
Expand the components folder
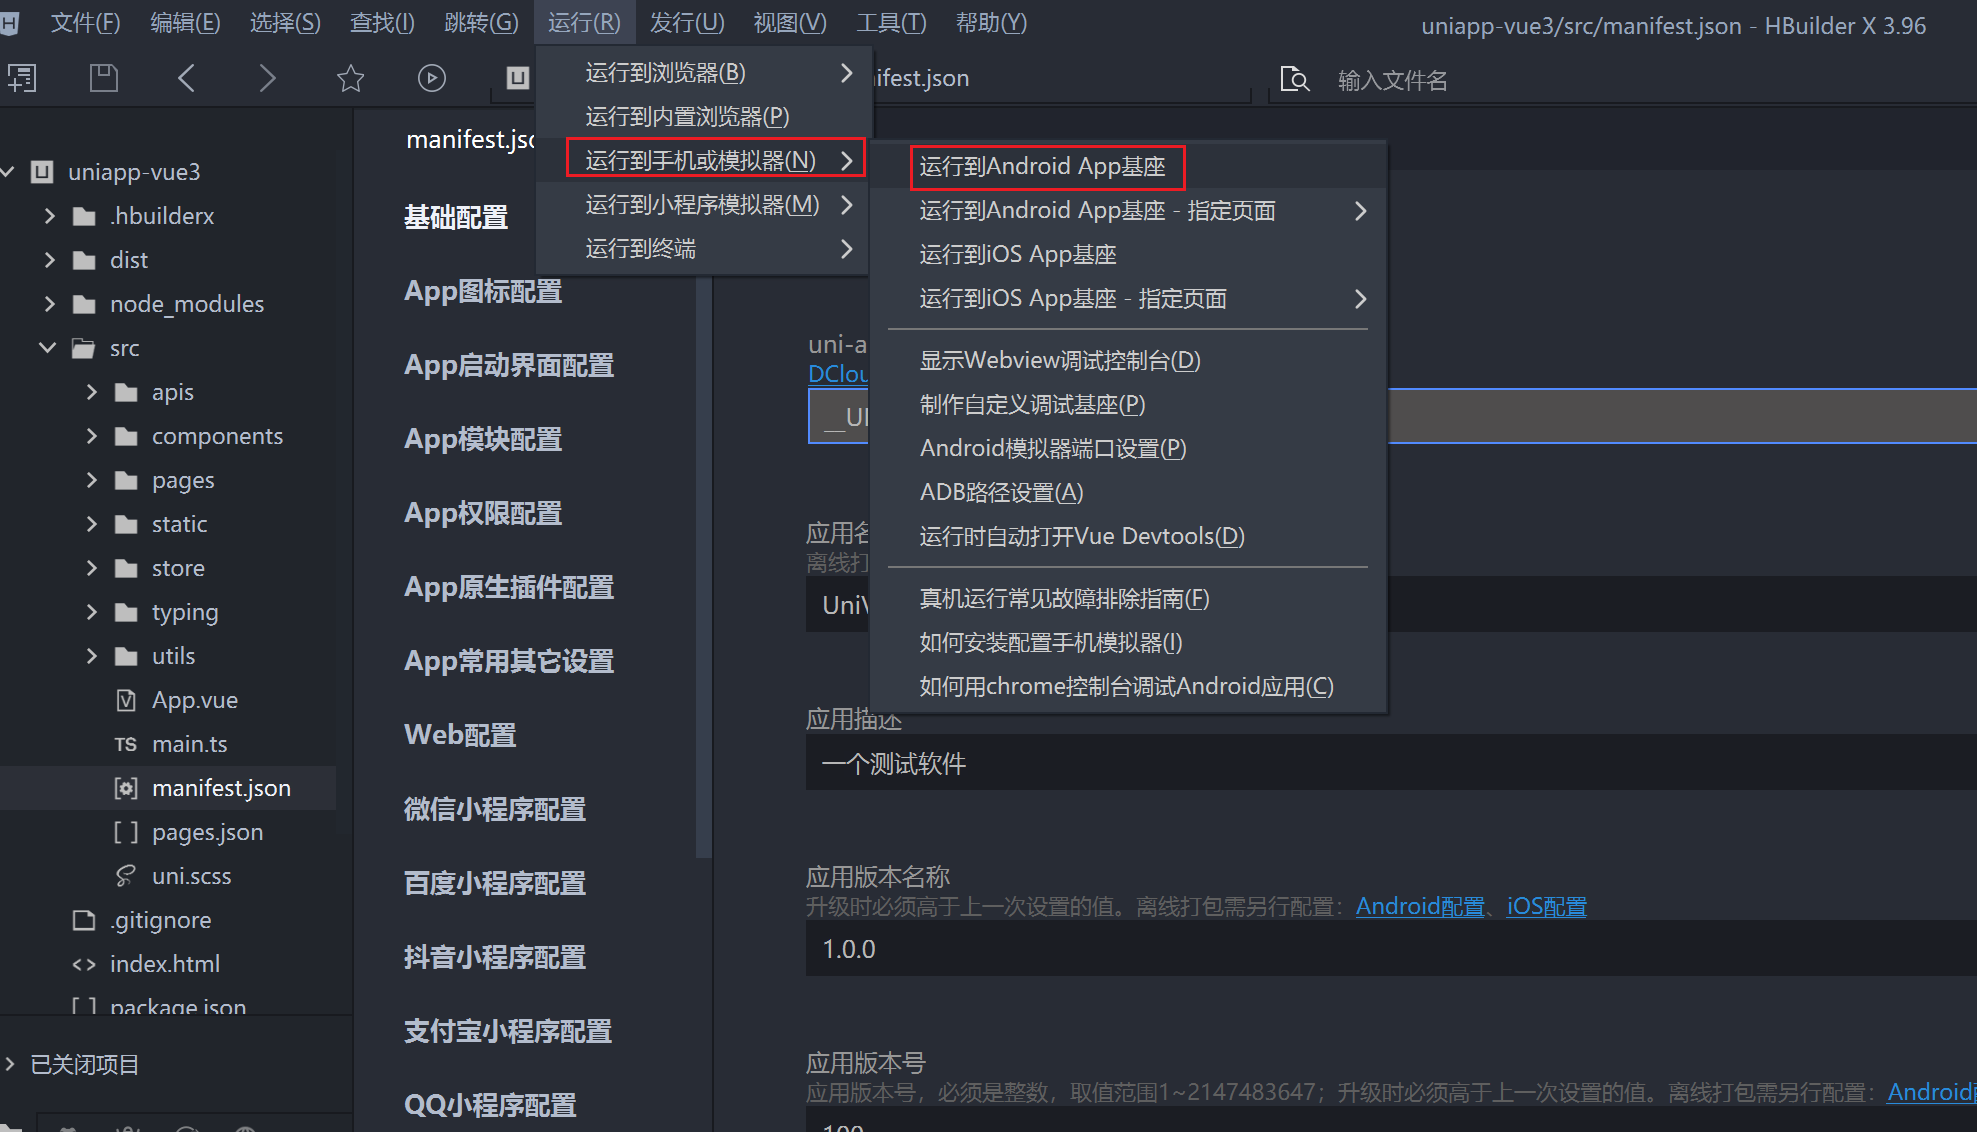(90, 436)
